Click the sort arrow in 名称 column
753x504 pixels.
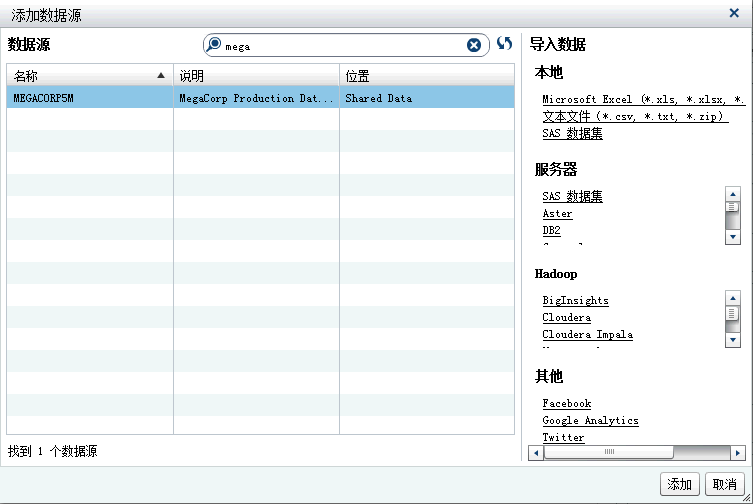[x=161, y=75]
